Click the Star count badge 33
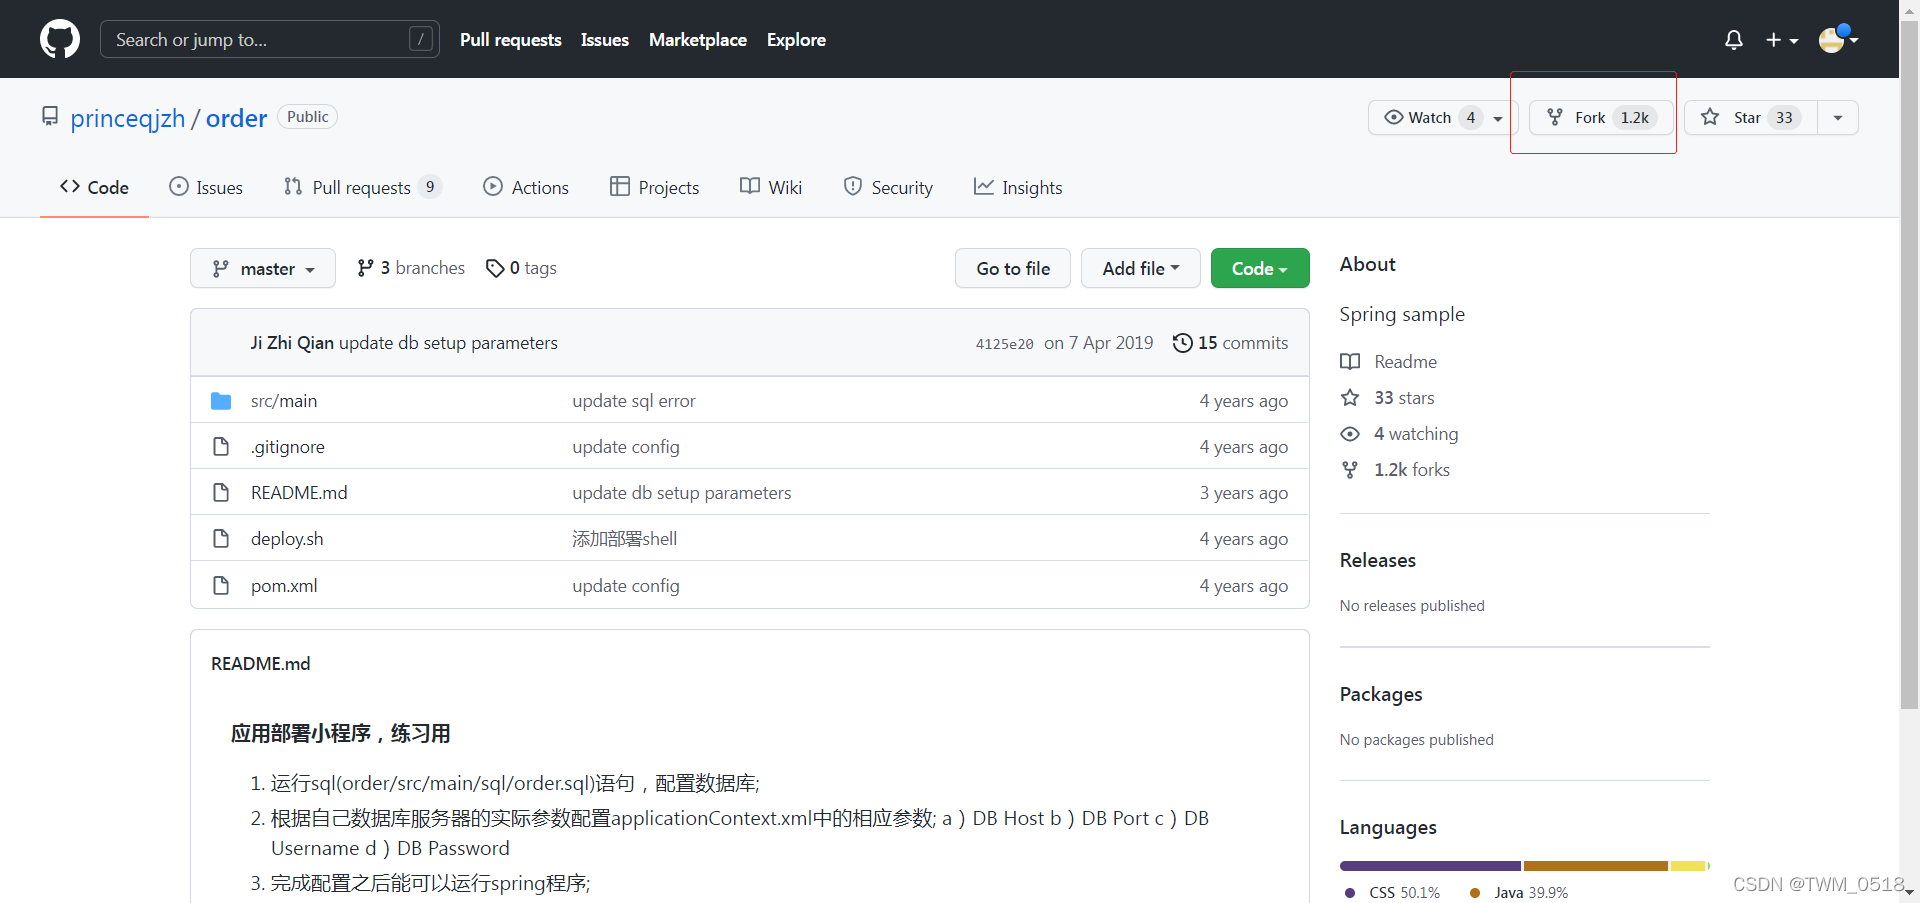 [x=1784, y=117]
